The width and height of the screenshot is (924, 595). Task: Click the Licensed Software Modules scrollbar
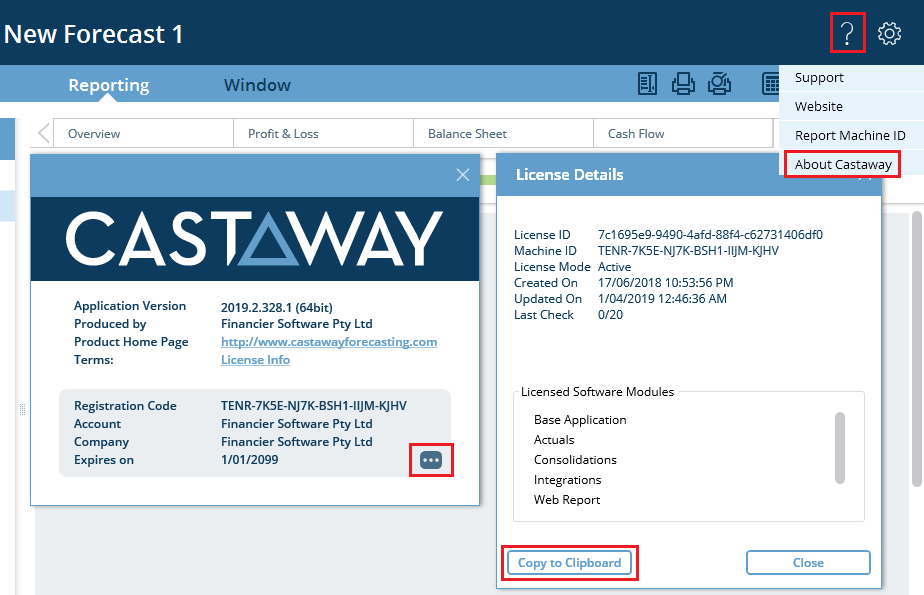[x=840, y=447]
